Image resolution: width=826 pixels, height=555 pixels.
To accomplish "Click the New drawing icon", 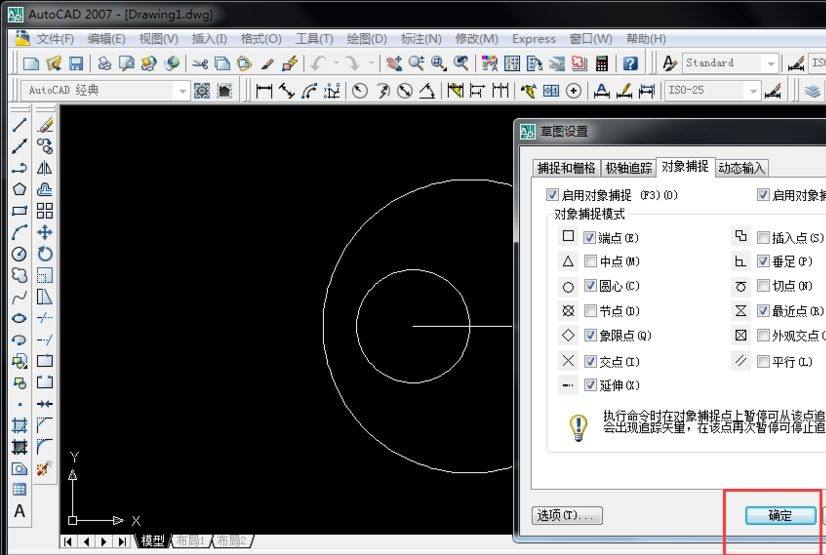I will pyautogui.click(x=31, y=64).
